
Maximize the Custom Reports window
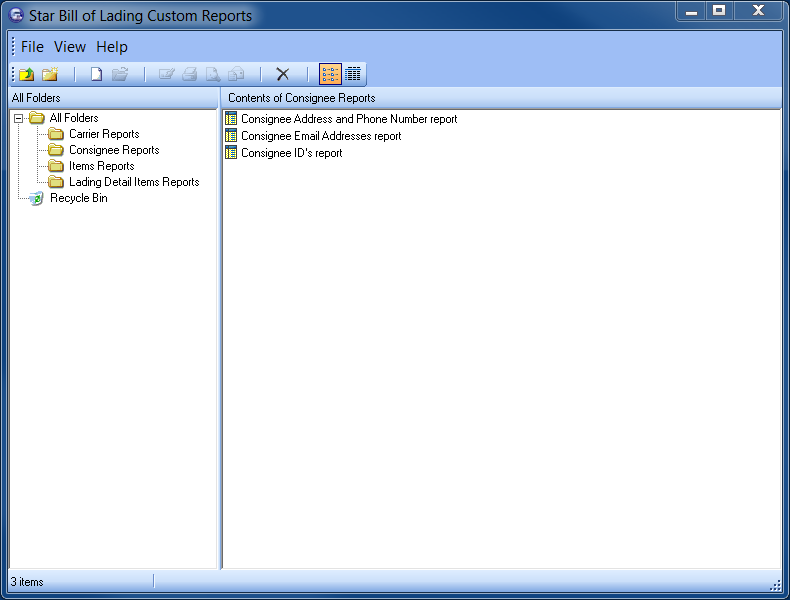tap(719, 11)
